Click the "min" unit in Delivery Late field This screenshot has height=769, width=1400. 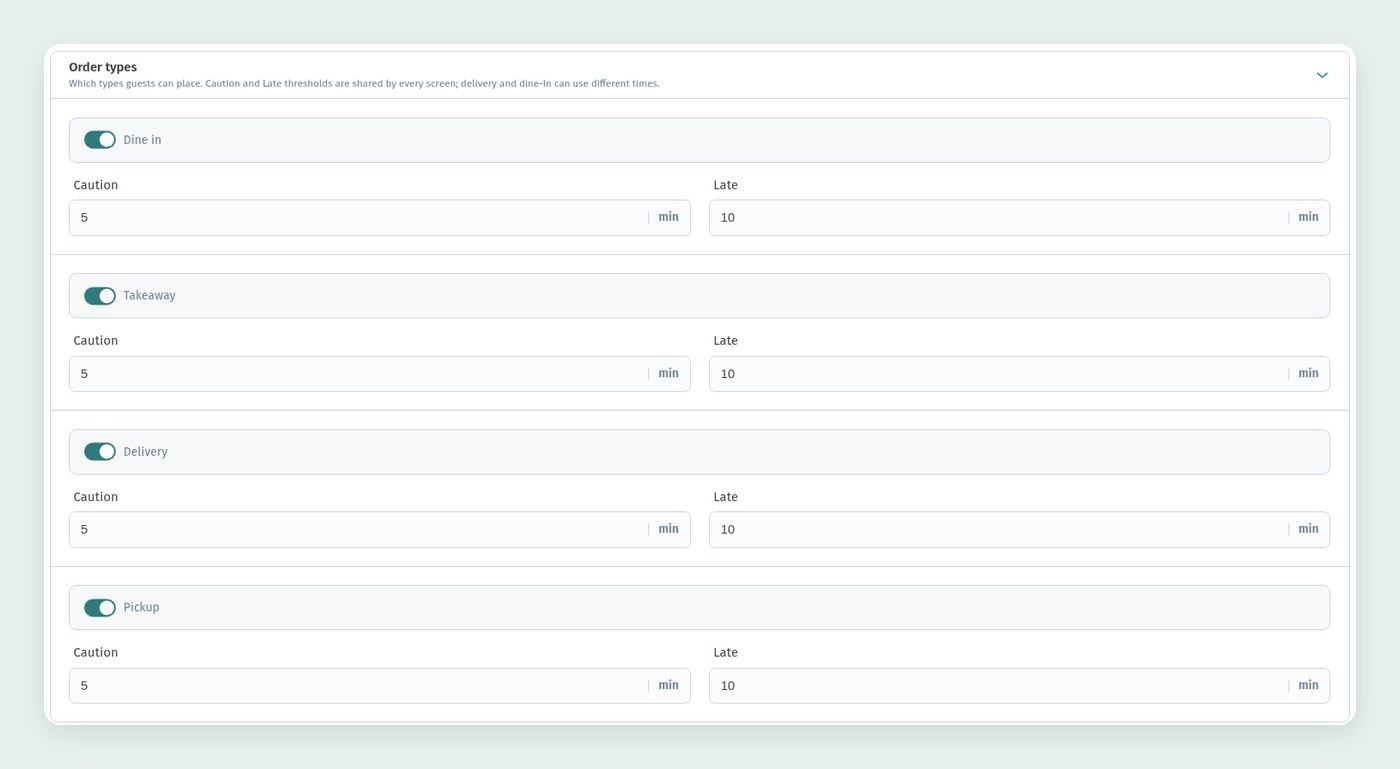[x=1308, y=529]
